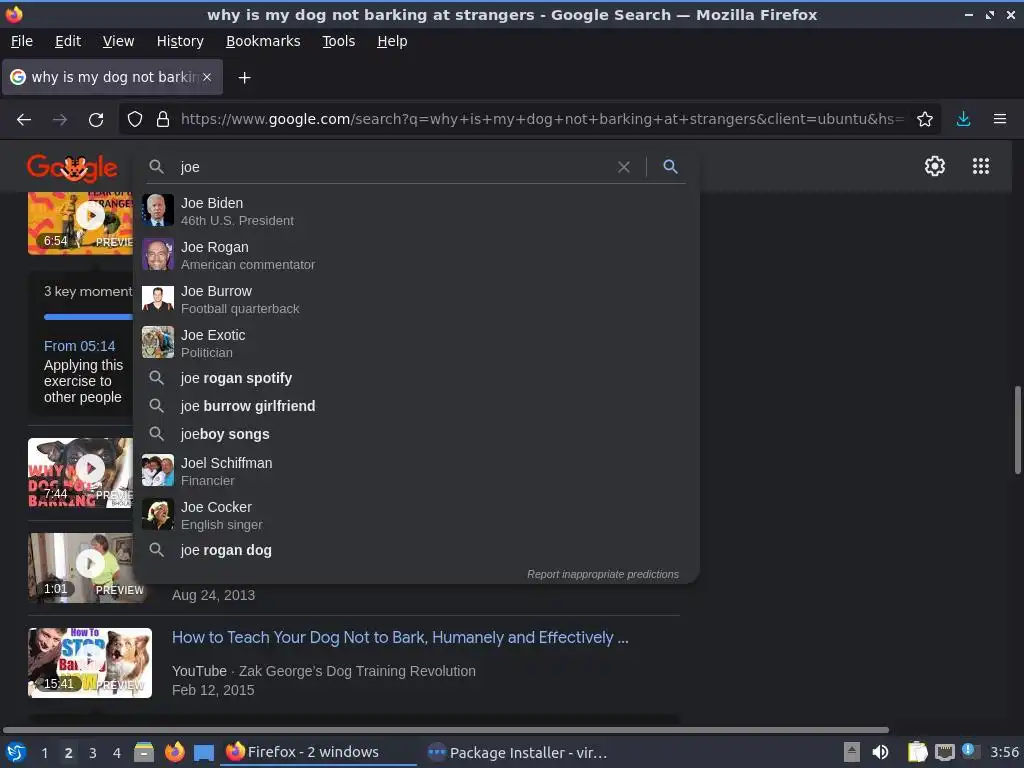Open the Tools menu
The width and height of the screenshot is (1024, 768).
[338, 41]
